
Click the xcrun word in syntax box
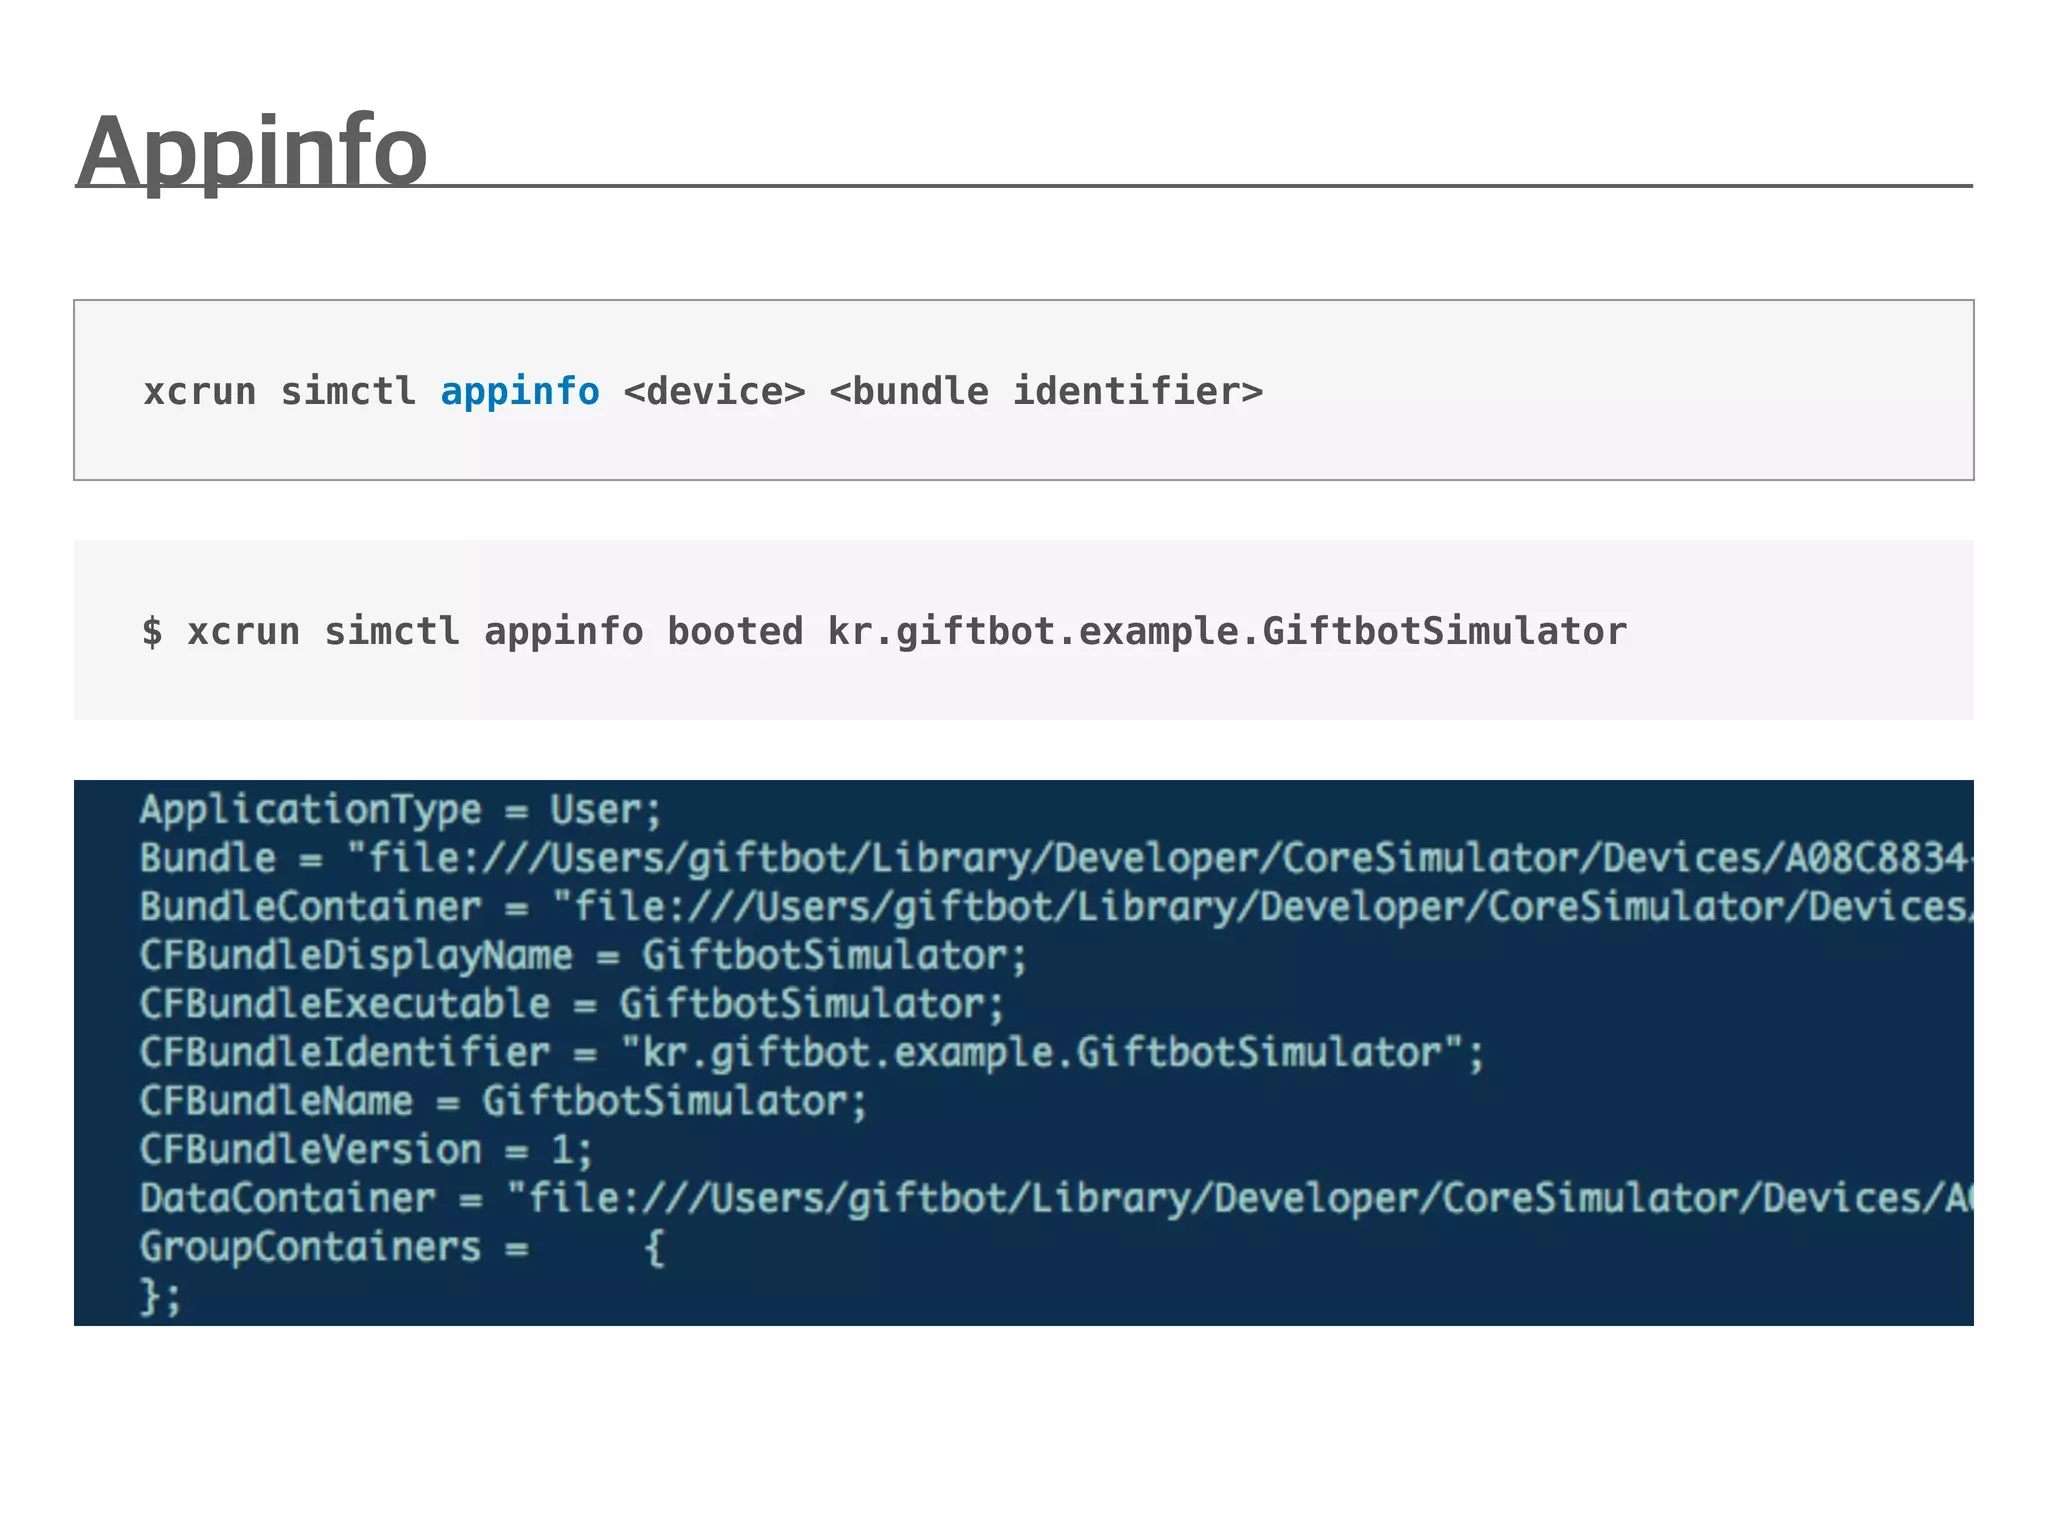tap(199, 391)
